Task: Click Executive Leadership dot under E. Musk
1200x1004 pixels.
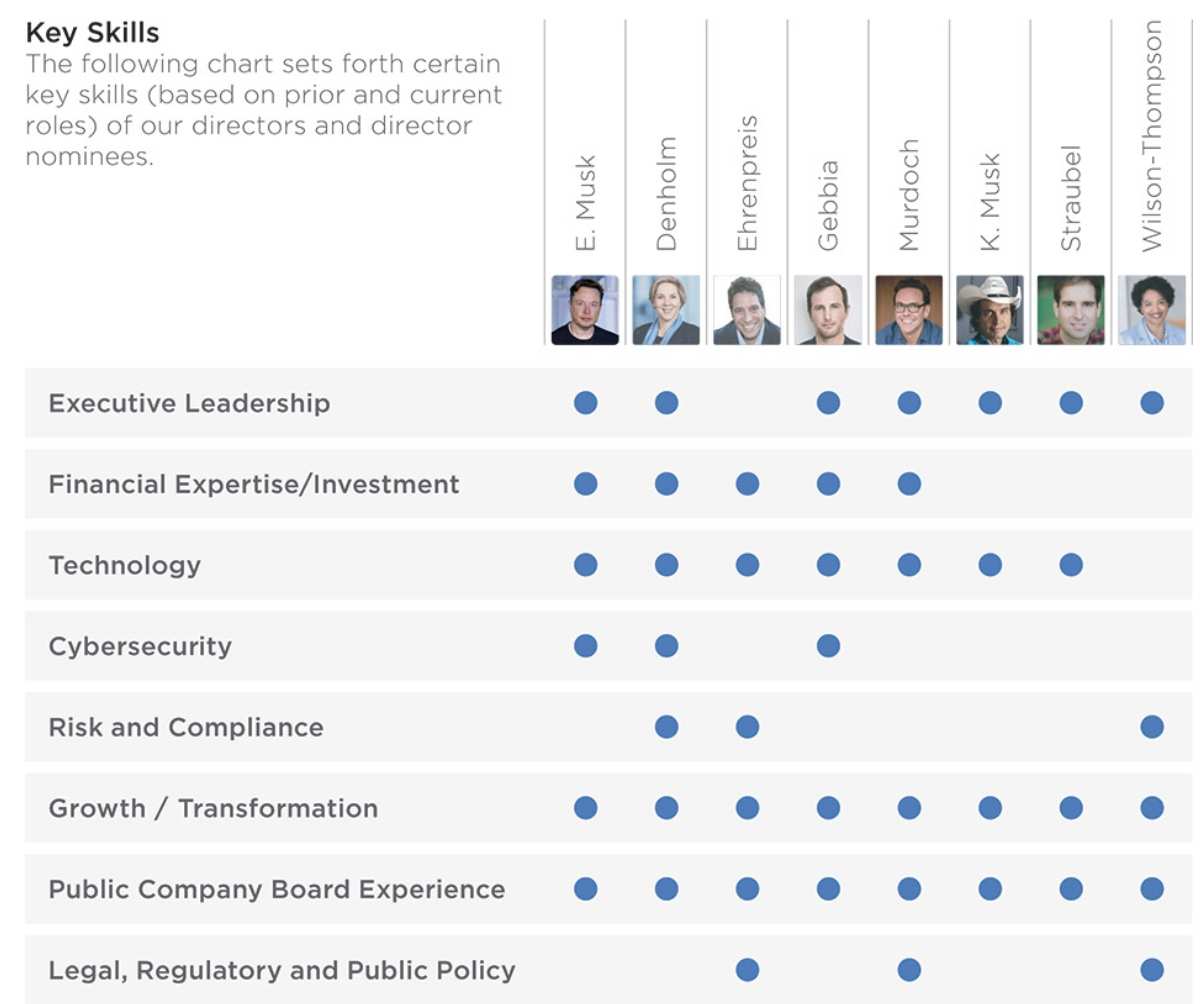Action: (586, 402)
